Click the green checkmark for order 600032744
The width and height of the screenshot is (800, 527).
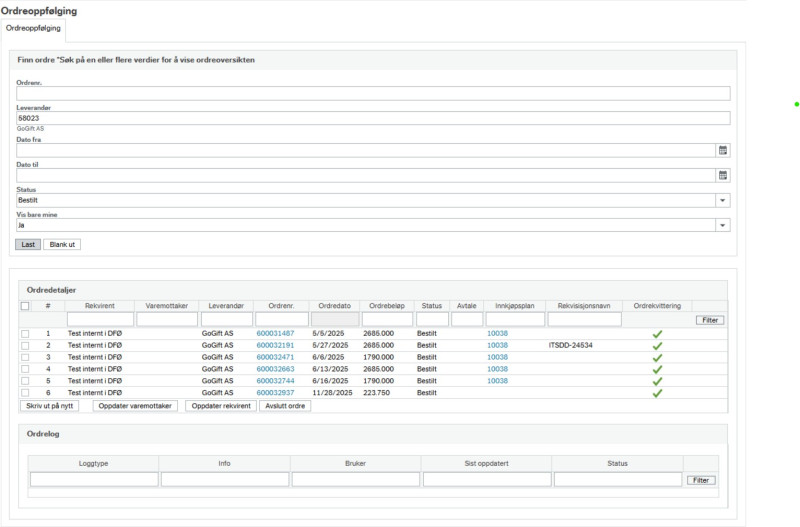point(657,381)
